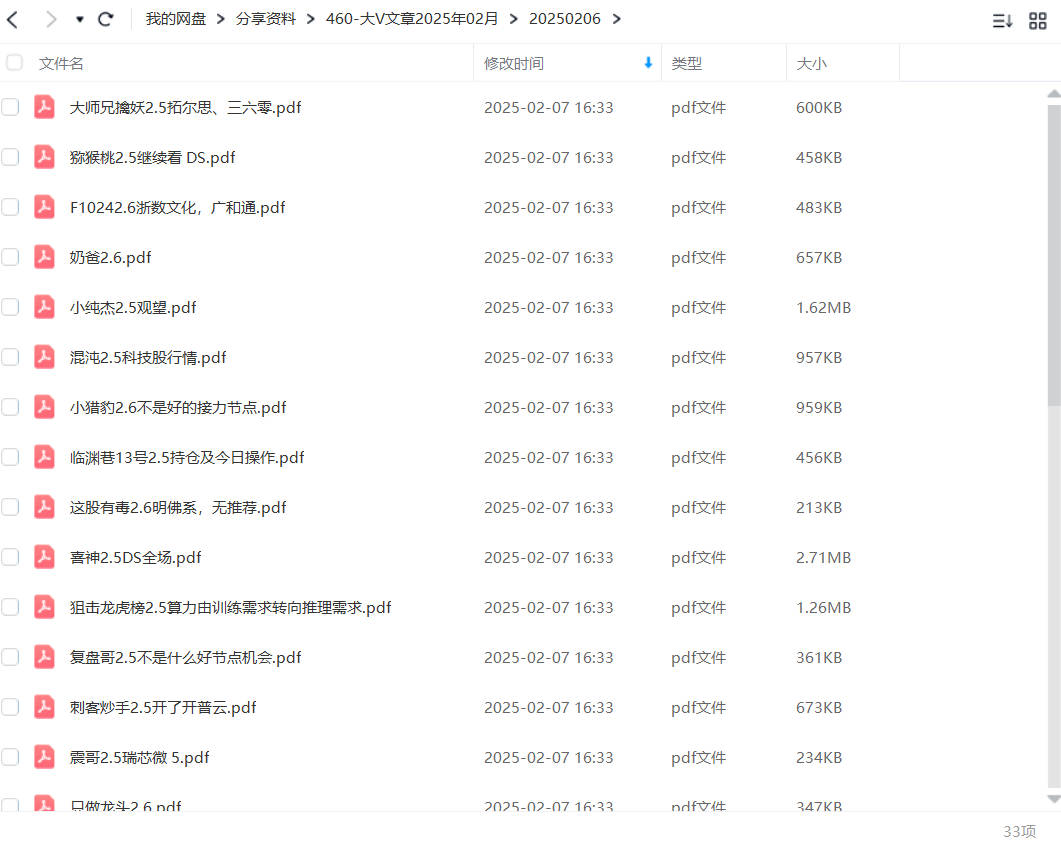Click PDF icon of 喜神2.5DS全场.pdf
1061x847 pixels.
[x=45, y=557]
